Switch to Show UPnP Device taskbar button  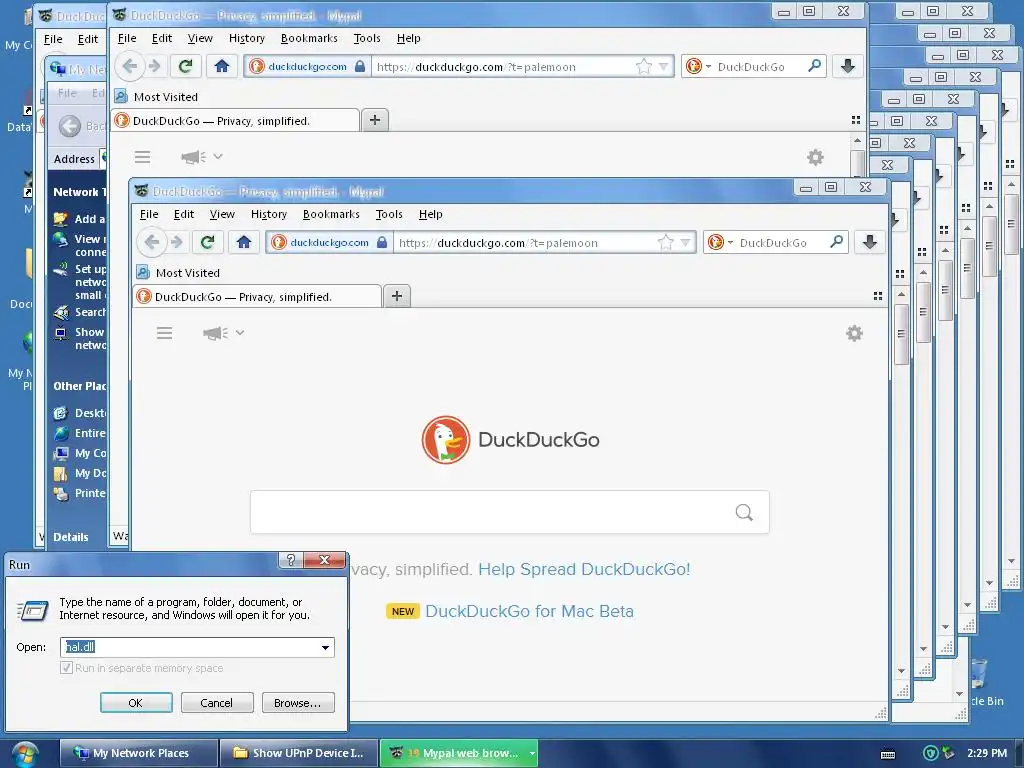(299, 753)
